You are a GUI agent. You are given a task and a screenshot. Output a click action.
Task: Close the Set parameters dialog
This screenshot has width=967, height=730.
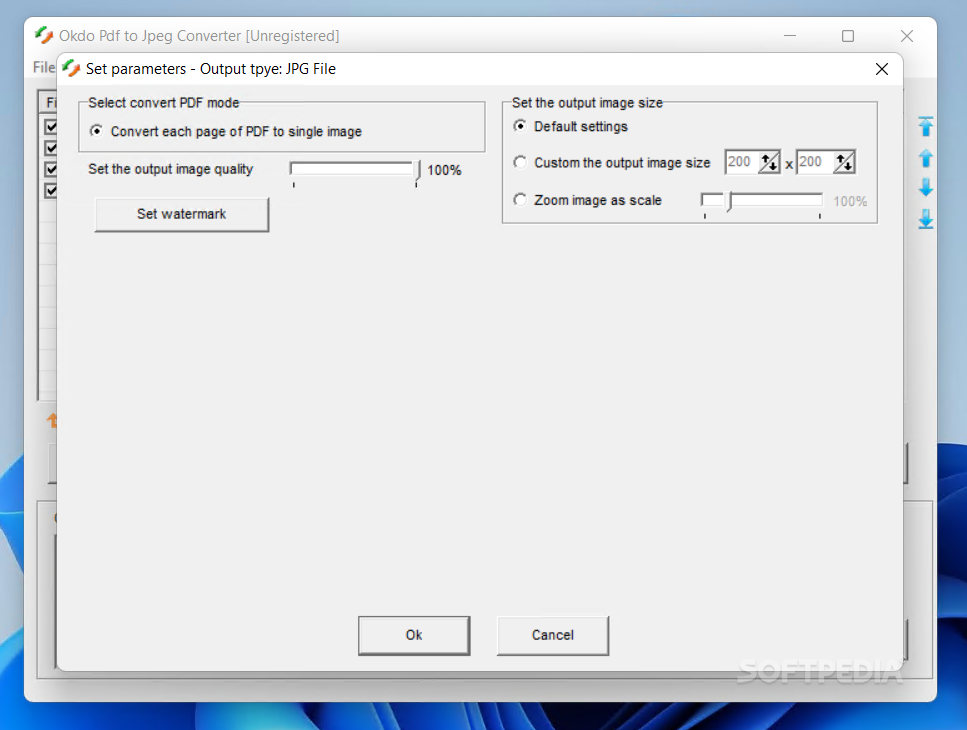click(x=882, y=69)
